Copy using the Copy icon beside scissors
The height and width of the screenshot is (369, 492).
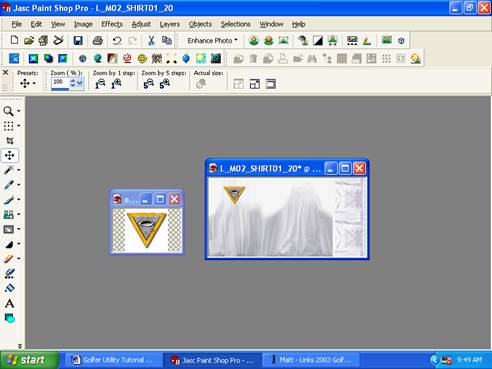pos(167,41)
